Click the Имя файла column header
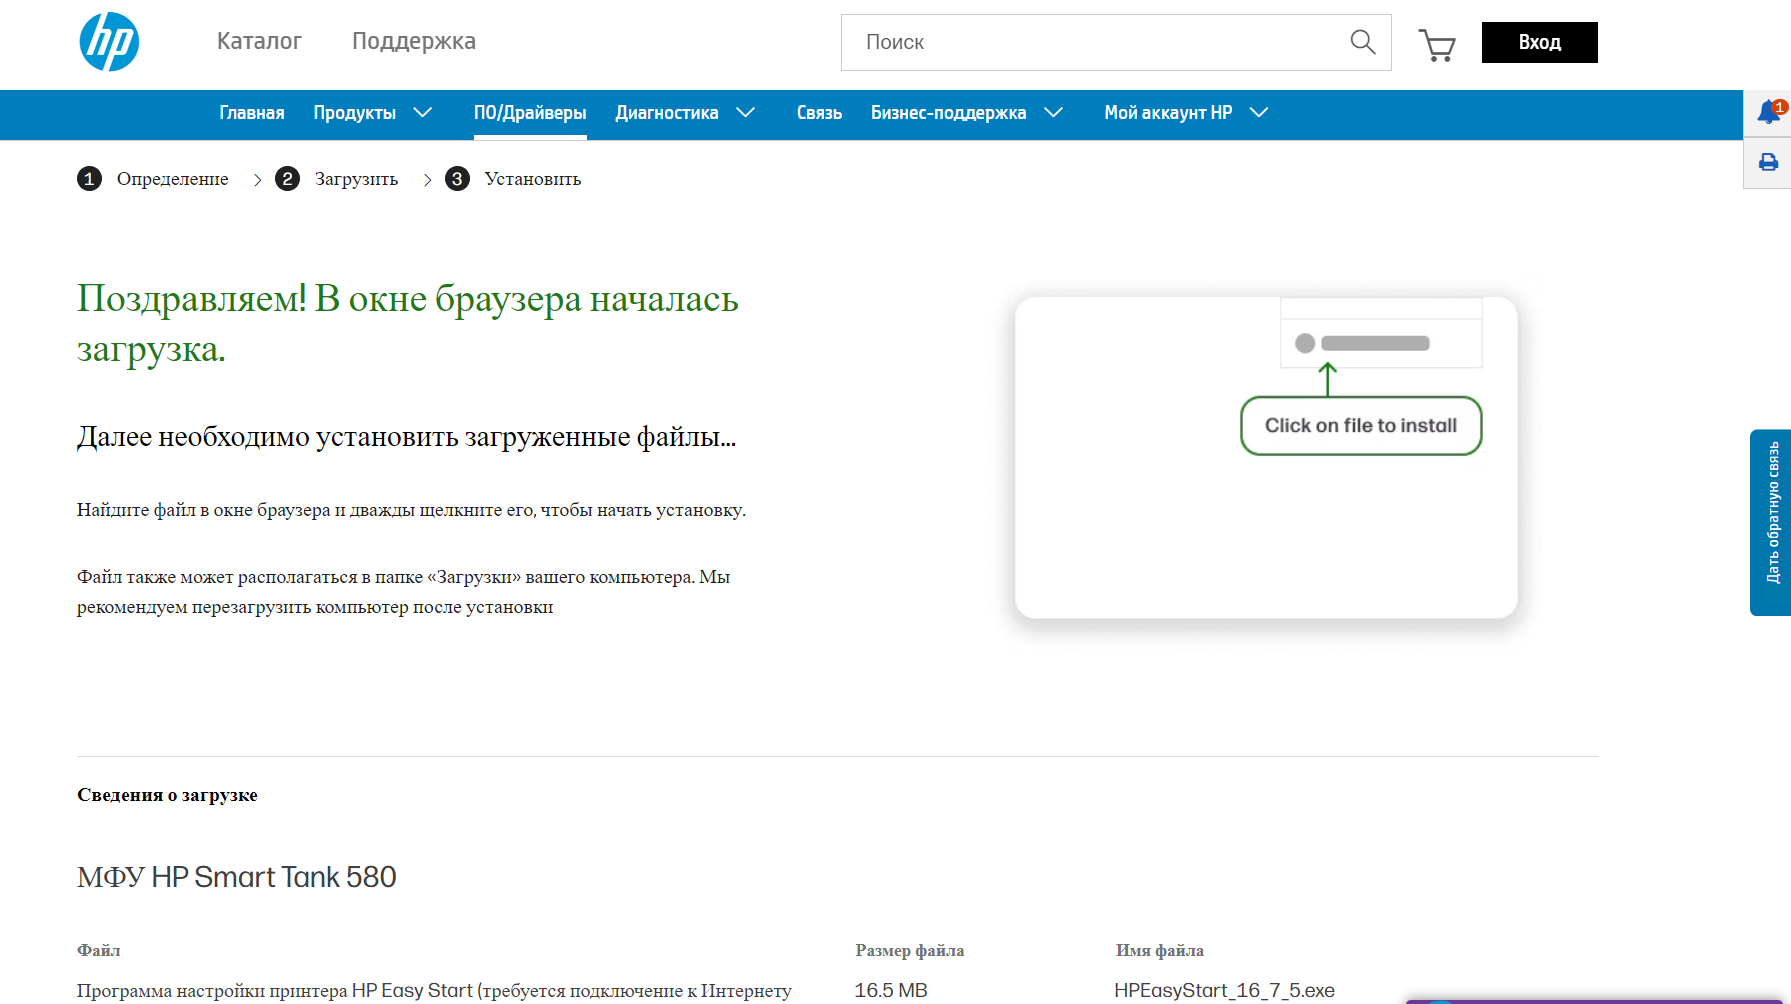The height and width of the screenshot is (1004, 1791). point(1160,950)
